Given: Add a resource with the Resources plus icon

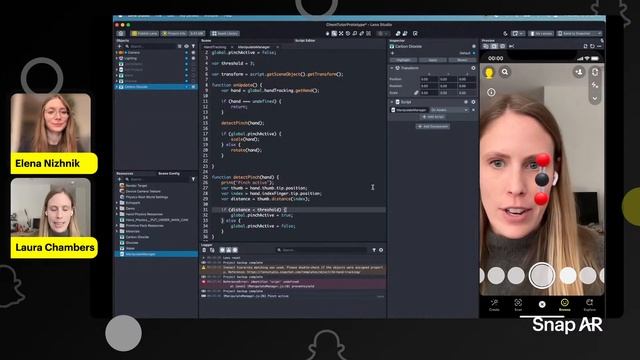Looking at the screenshot, I should coord(120,179).
